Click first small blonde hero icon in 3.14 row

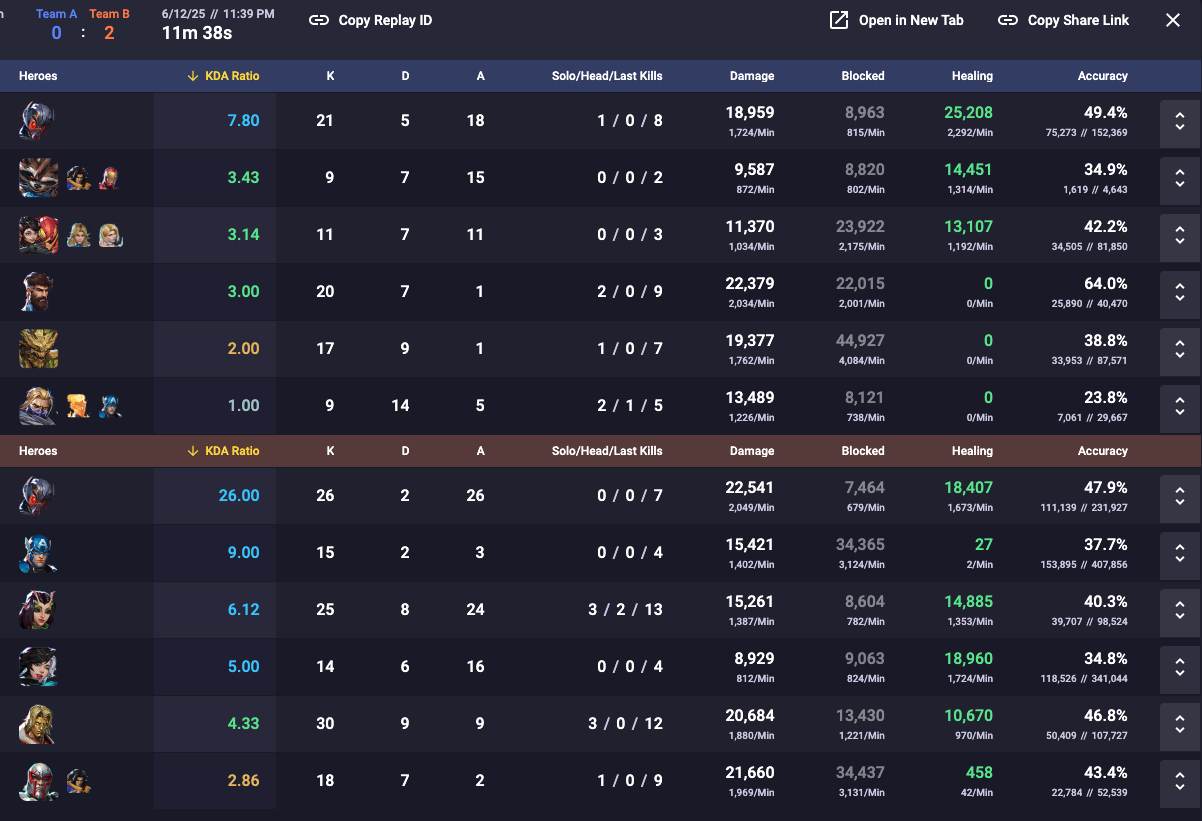click(x=78, y=235)
